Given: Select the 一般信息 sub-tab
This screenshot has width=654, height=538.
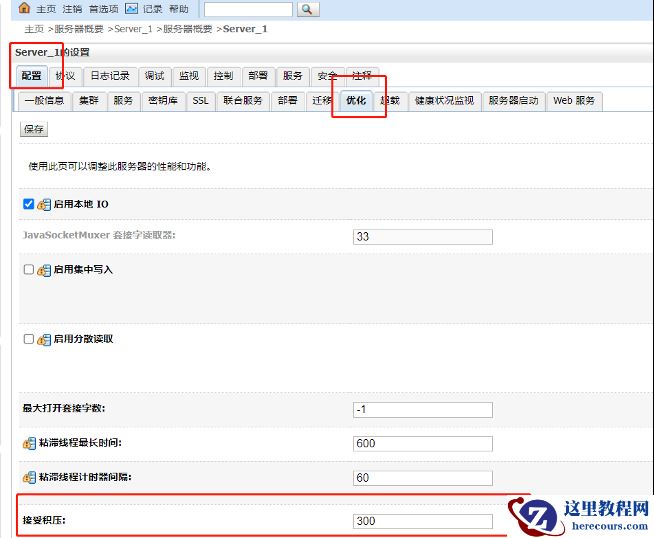Looking at the screenshot, I should point(44,101).
